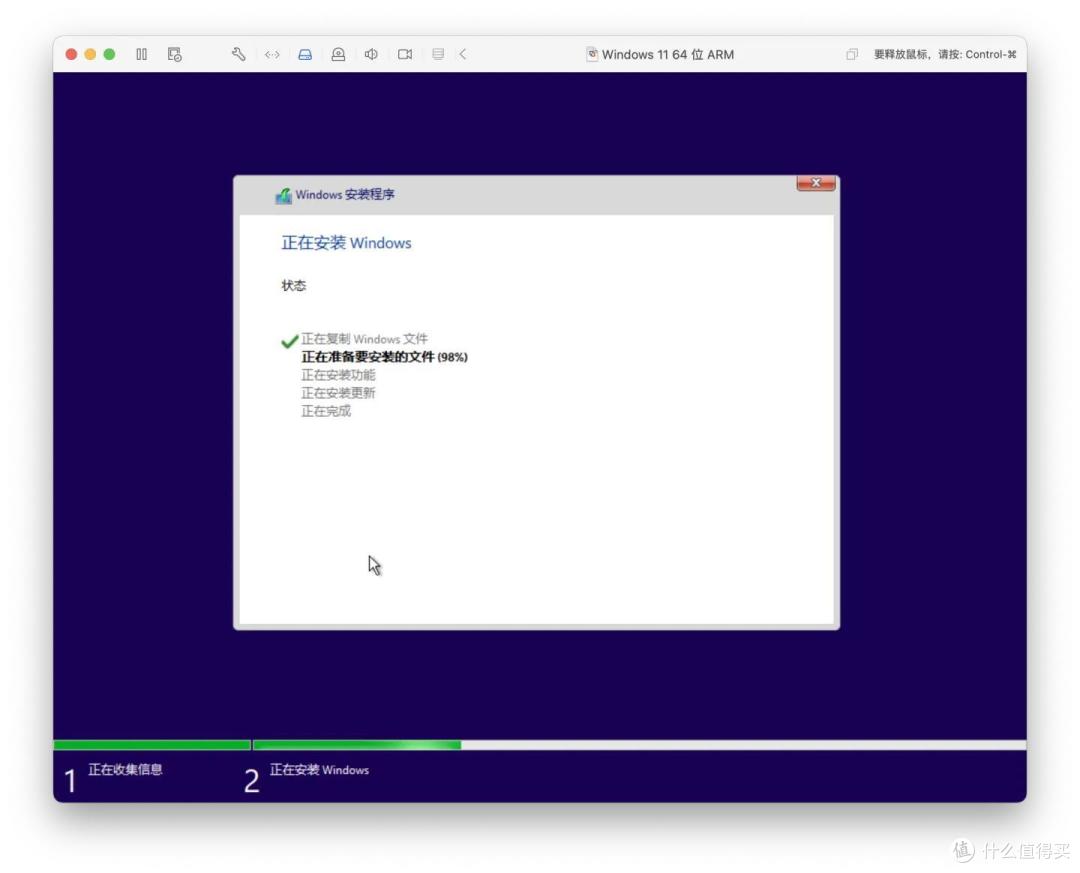The width and height of the screenshot is (1080, 873).
Task: Click the VM document icon in title
Action: [x=592, y=54]
